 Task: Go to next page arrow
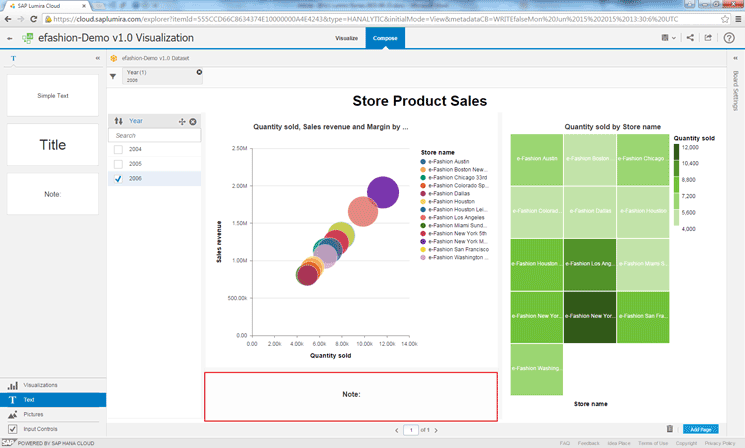point(436,430)
